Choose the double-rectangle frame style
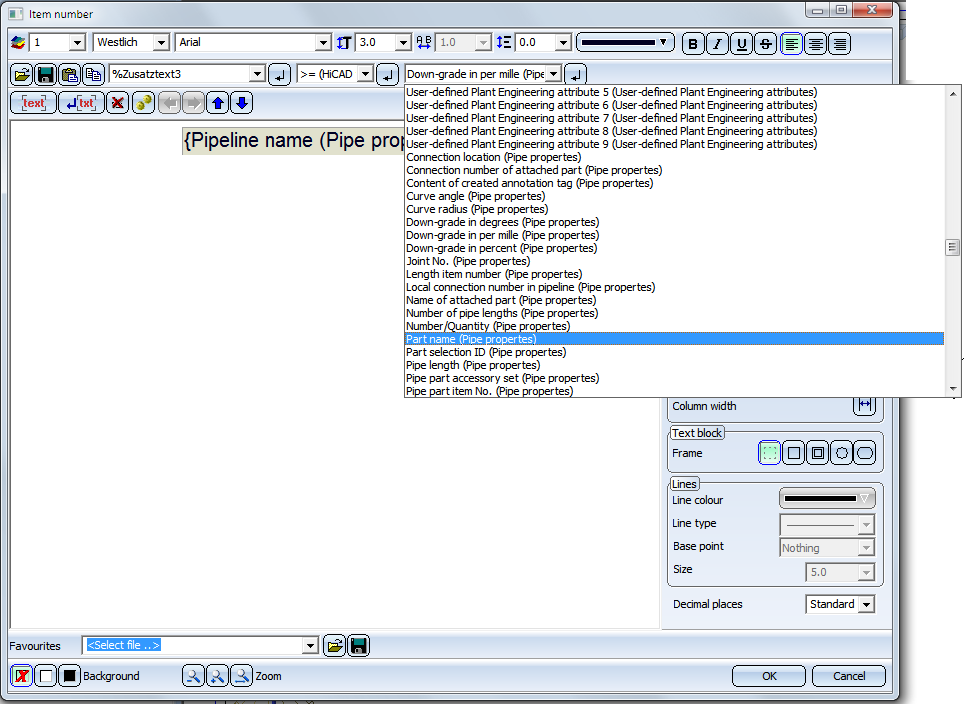This screenshot has height=704, width=964. pyautogui.click(x=818, y=454)
